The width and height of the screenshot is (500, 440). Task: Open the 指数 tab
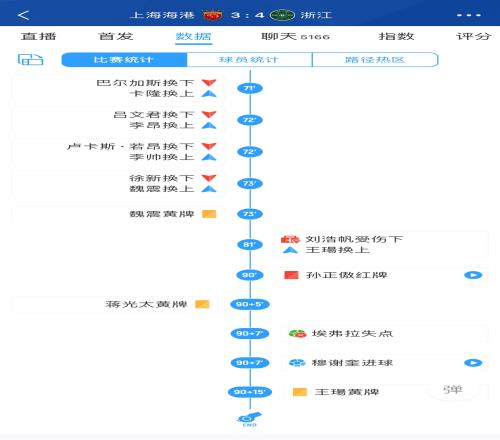[x=396, y=36]
